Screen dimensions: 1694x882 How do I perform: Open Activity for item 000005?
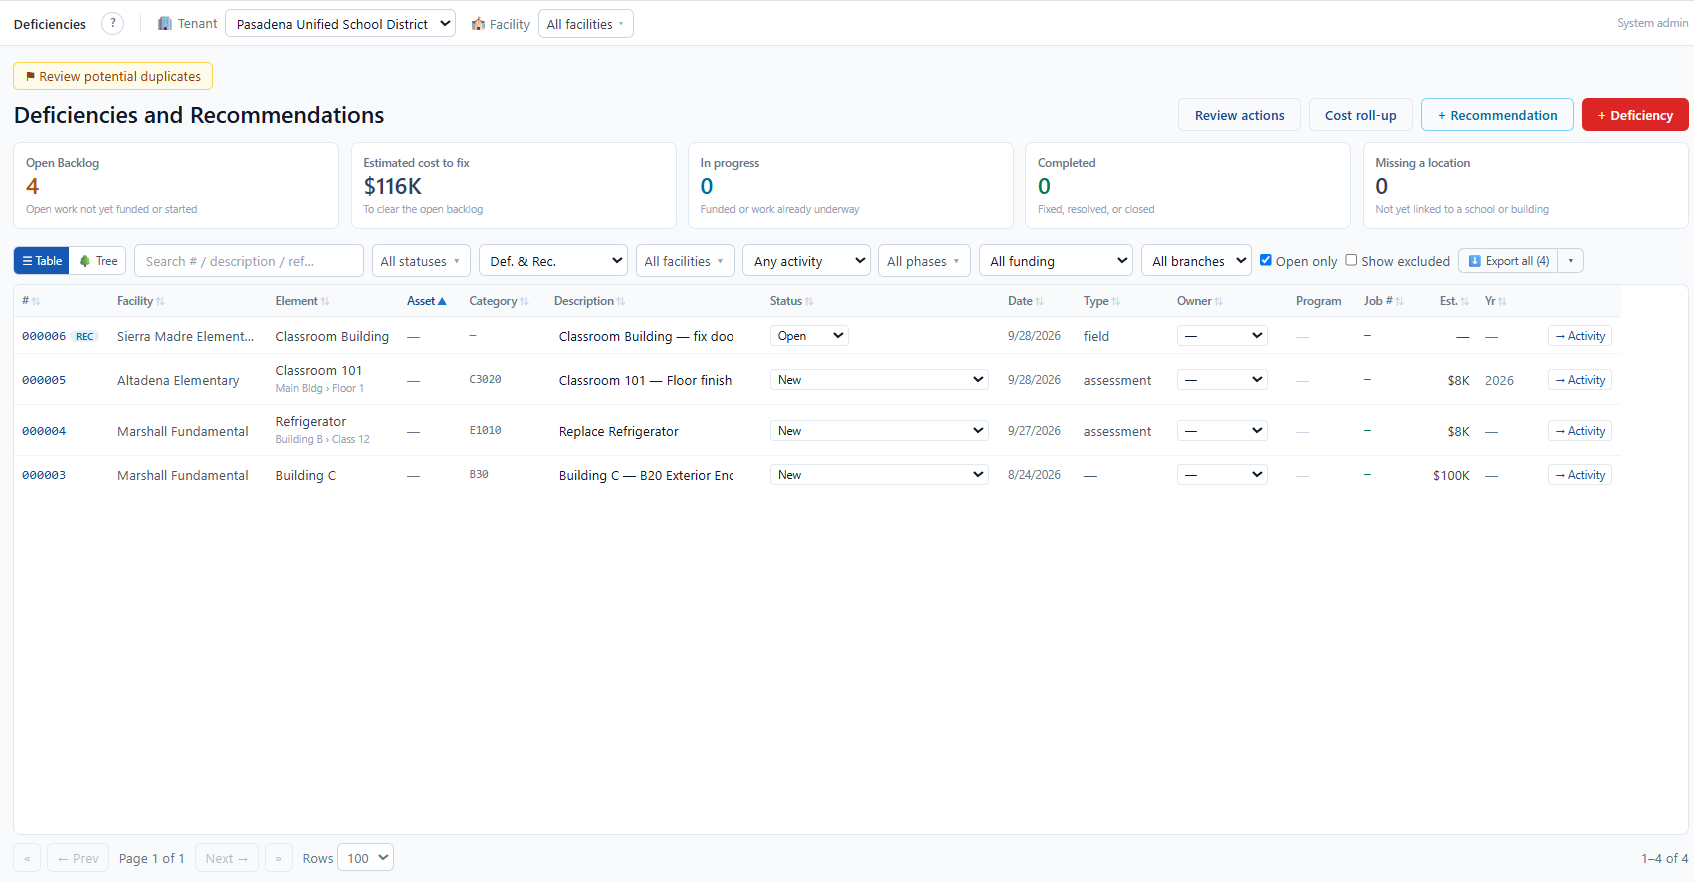click(x=1580, y=380)
